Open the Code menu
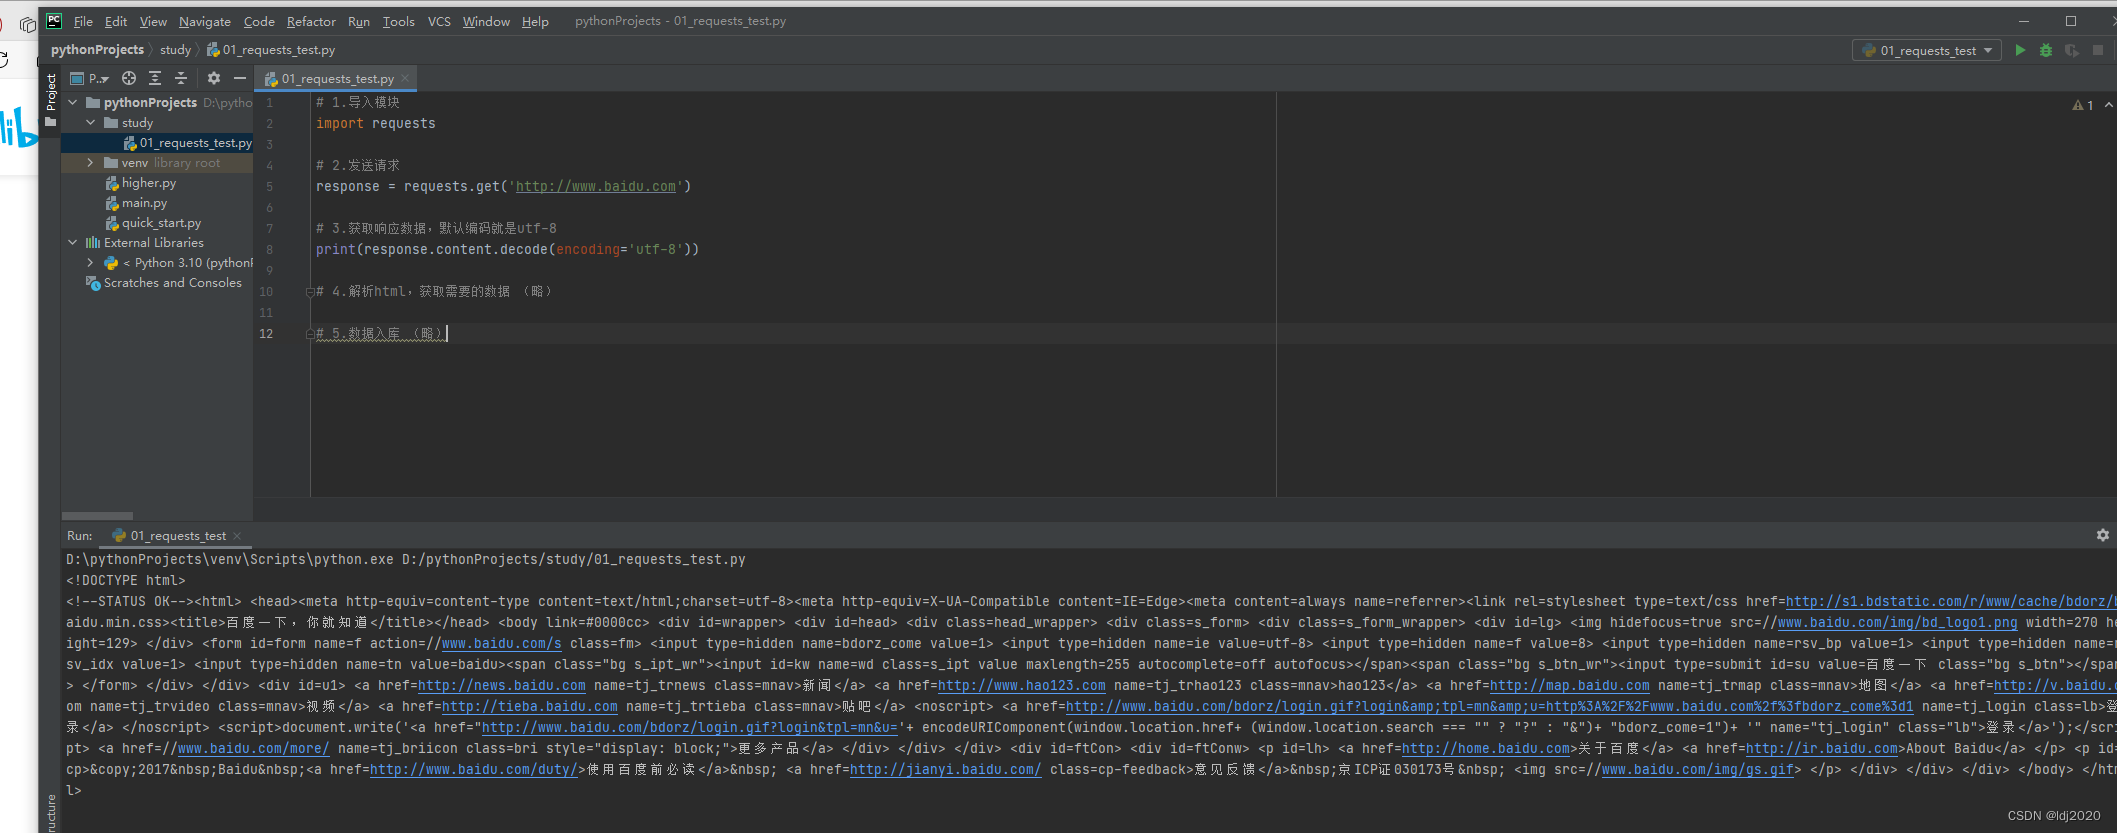This screenshot has width=2117, height=833. point(259,21)
